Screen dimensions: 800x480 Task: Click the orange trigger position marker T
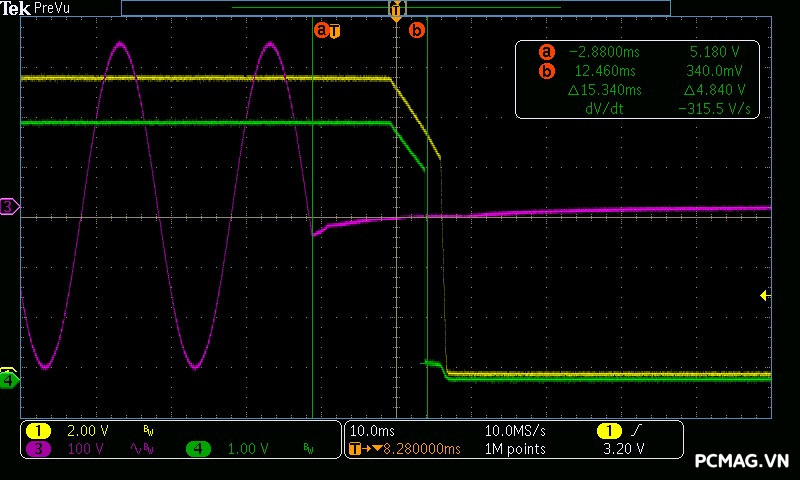(x=396, y=10)
